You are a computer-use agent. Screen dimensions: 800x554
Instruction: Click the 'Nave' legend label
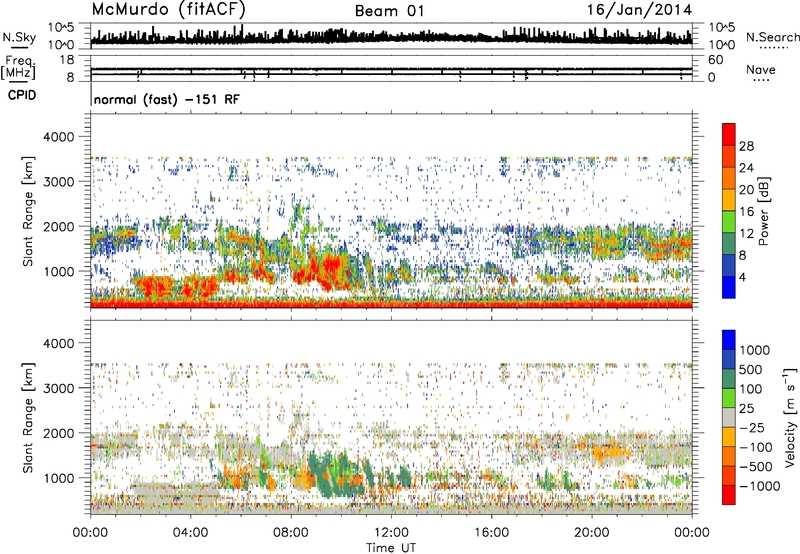click(760, 69)
